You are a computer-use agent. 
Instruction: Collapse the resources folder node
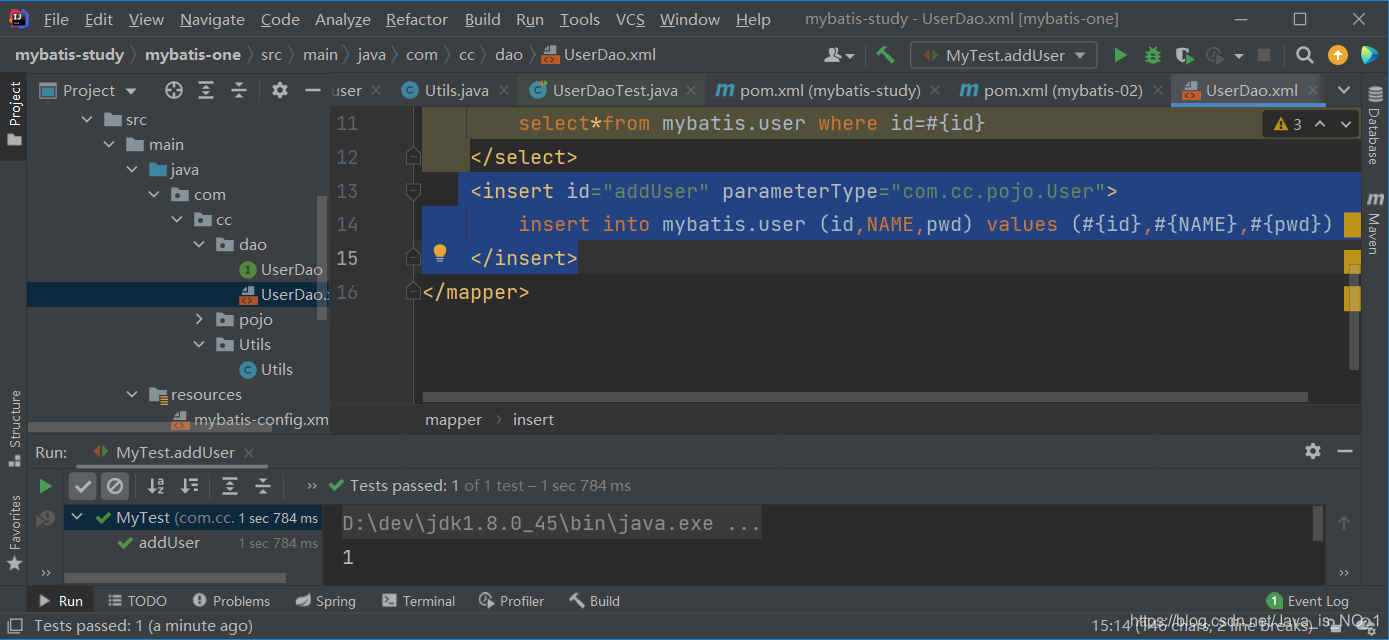[132, 395]
